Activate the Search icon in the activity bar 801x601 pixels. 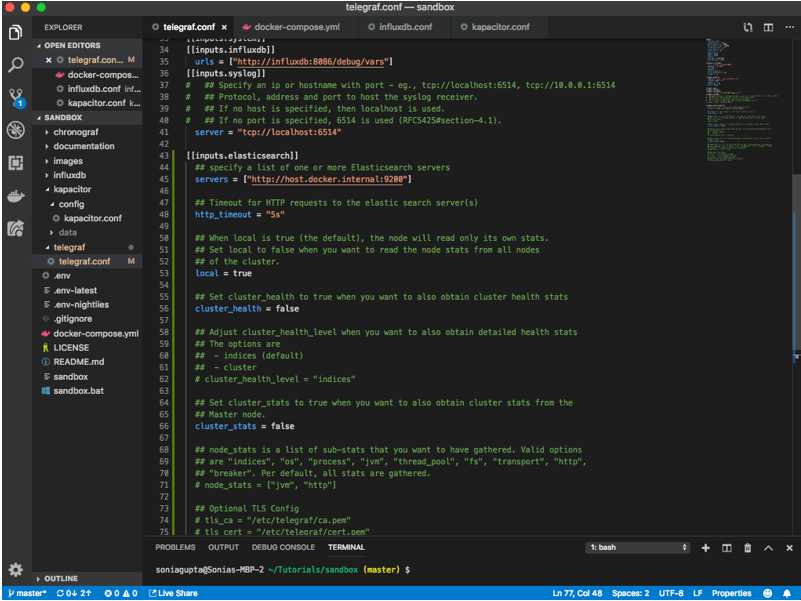(x=15, y=64)
